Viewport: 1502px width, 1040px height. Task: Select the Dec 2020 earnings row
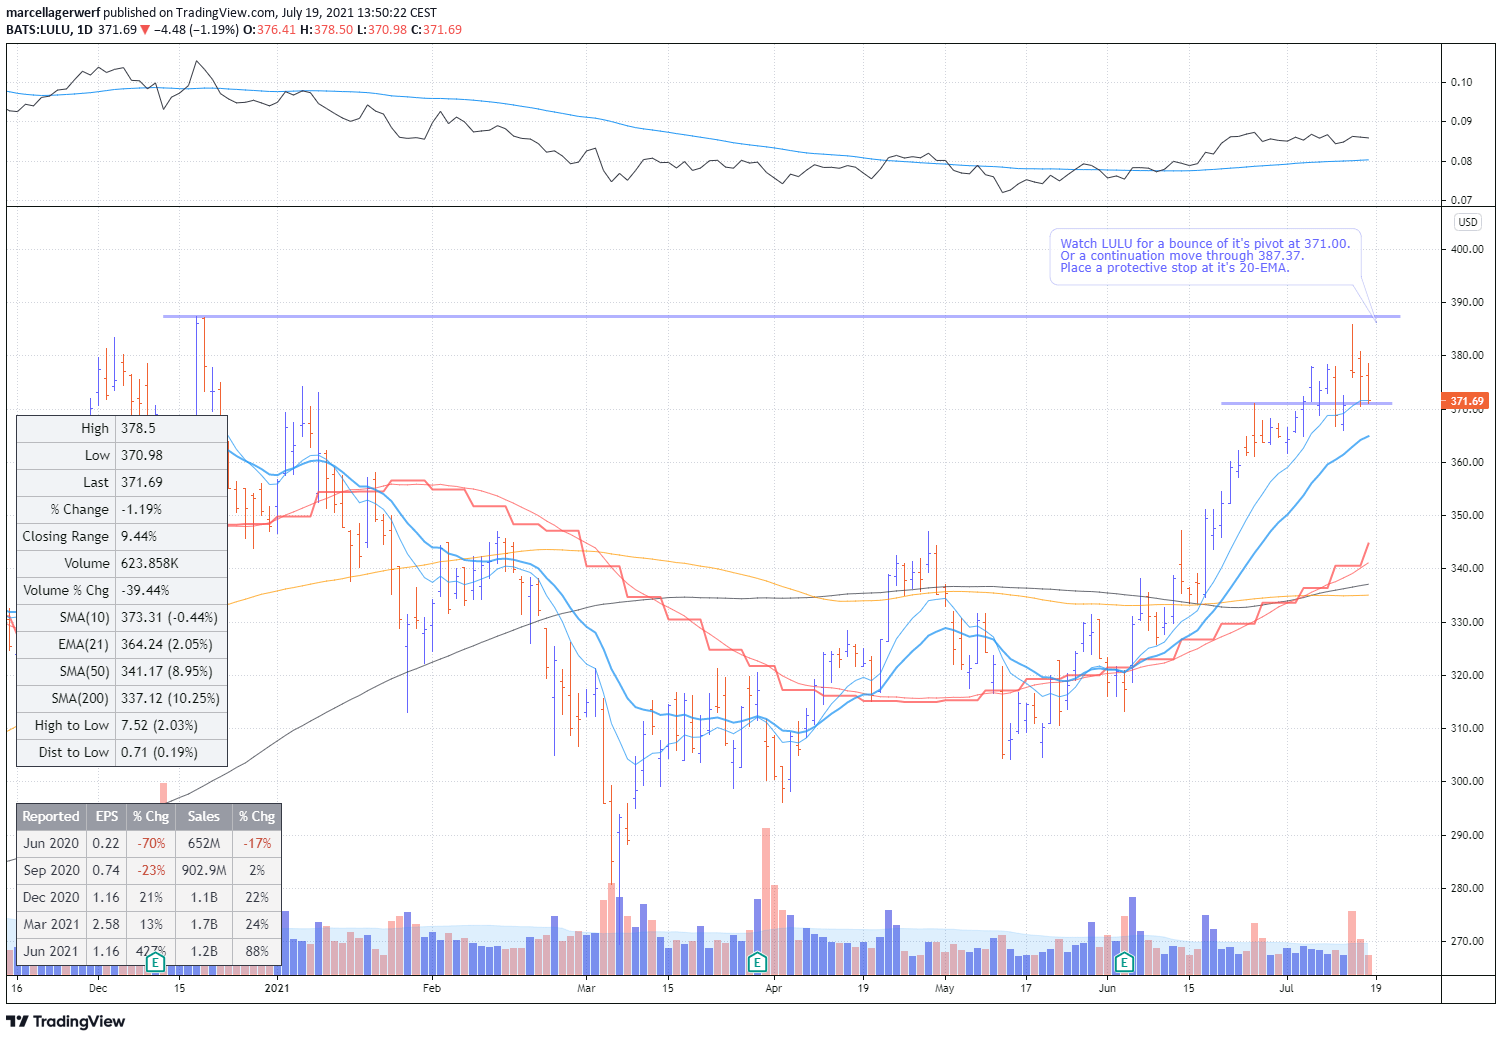click(149, 897)
